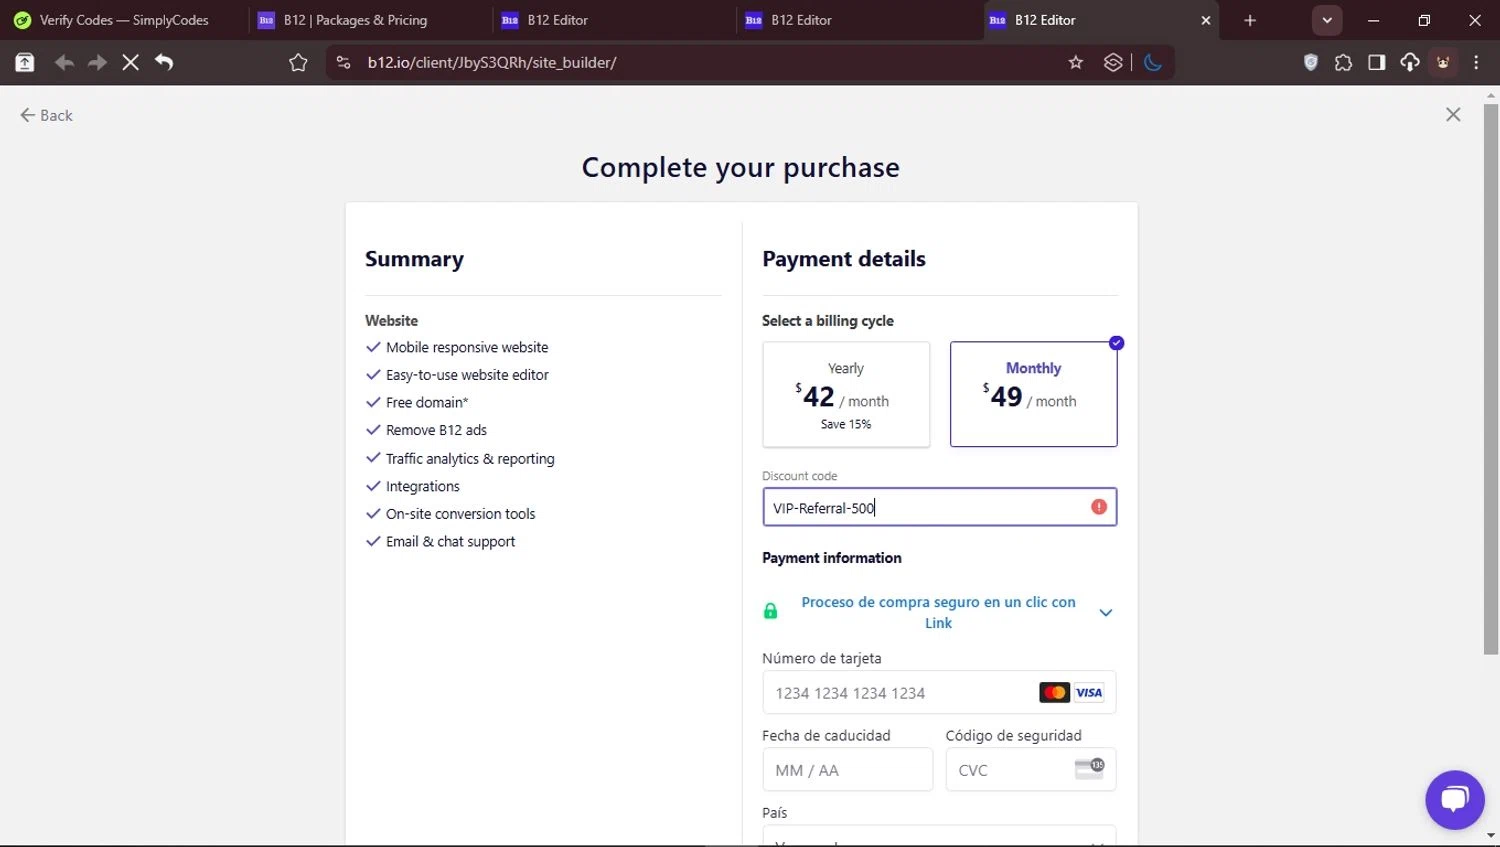Click the shield extension icon
The image size is (1500, 847).
pyautogui.click(x=1311, y=62)
